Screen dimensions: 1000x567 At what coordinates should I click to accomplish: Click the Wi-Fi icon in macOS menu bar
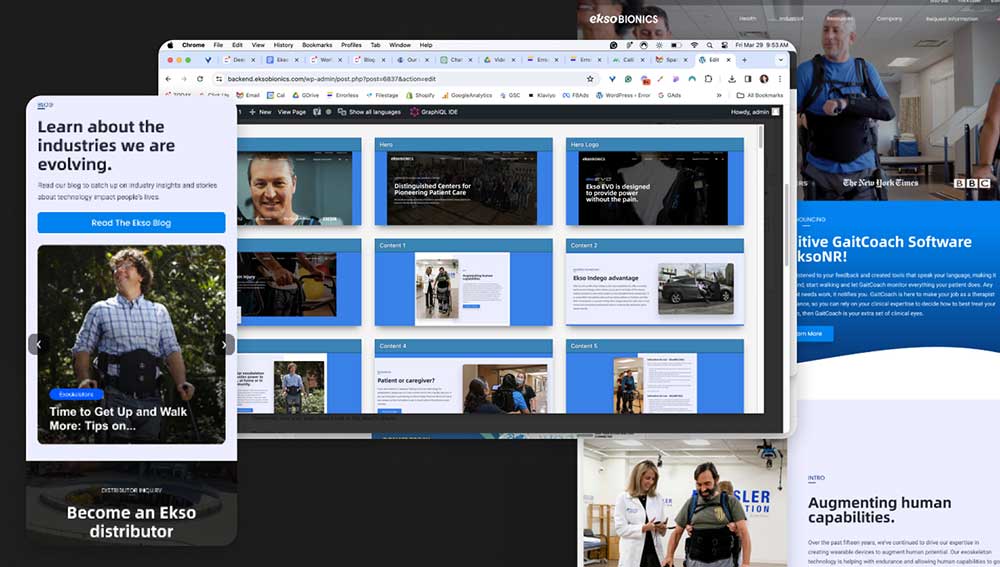coord(693,45)
